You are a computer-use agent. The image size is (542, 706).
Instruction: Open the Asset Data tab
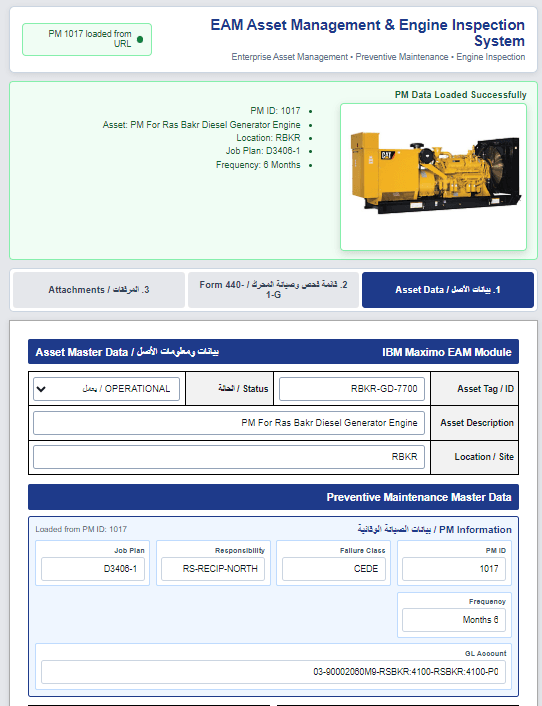447,290
